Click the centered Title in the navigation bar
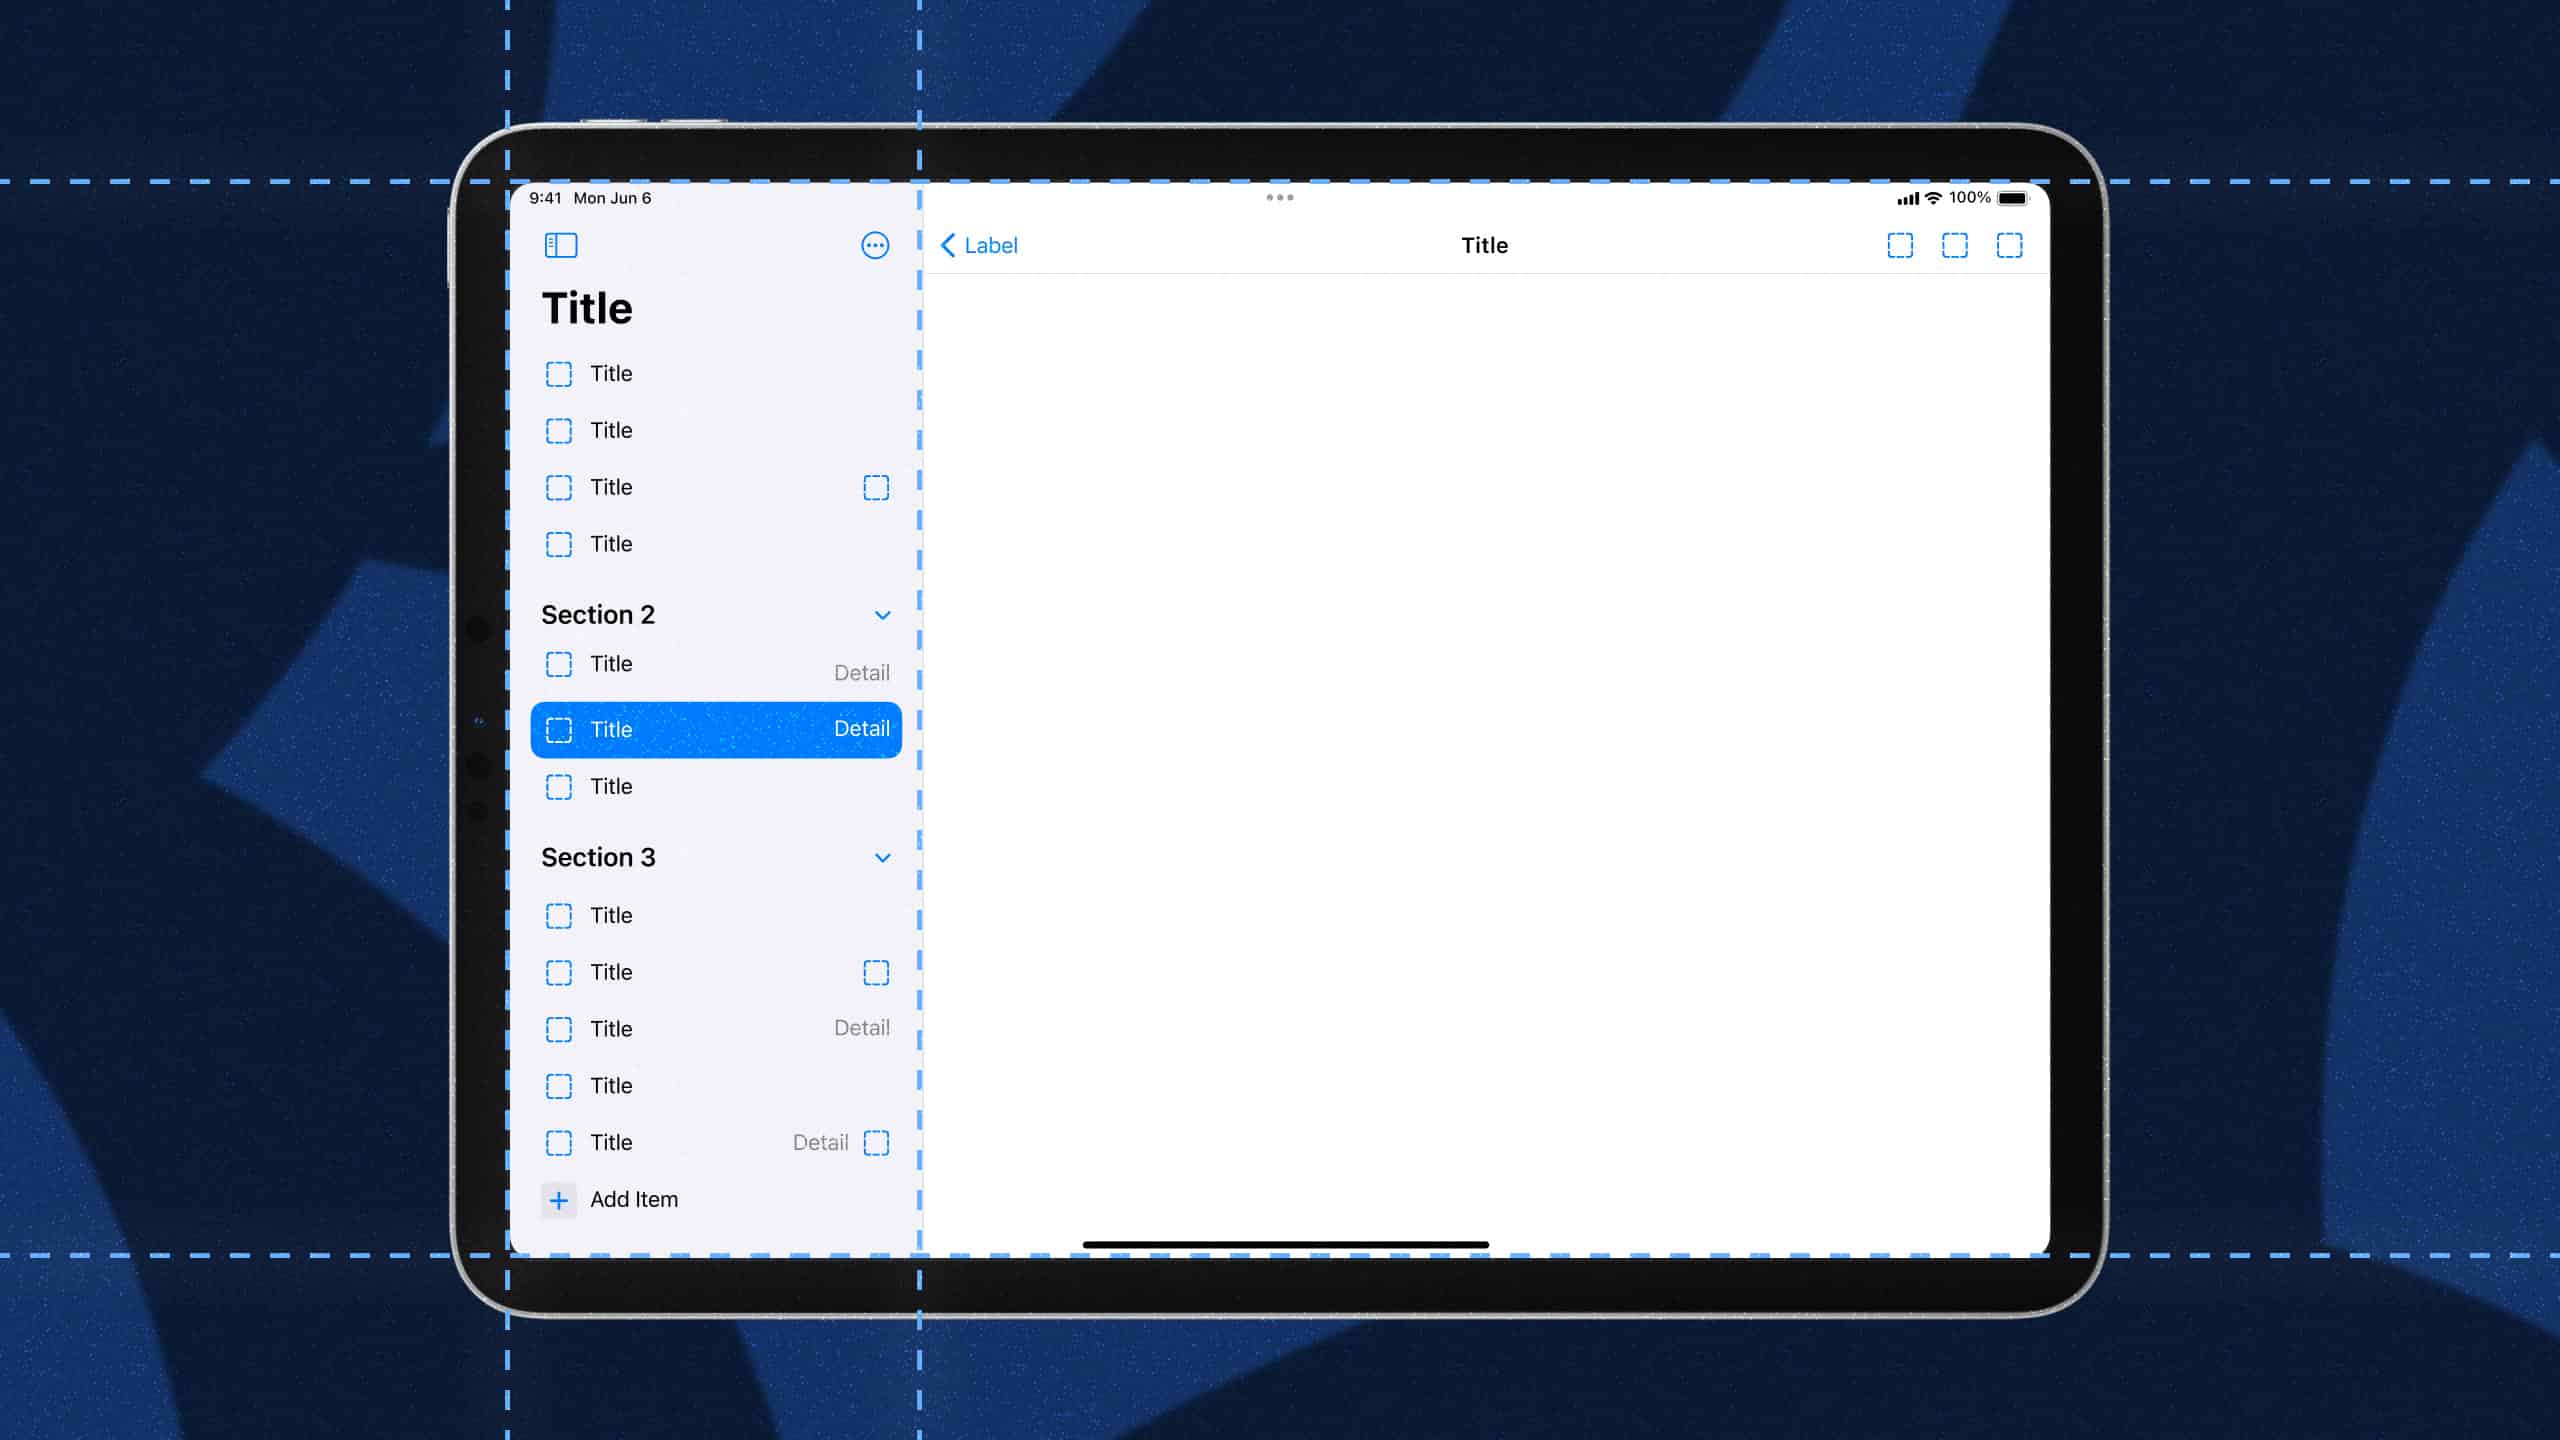 [x=1485, y=245]
